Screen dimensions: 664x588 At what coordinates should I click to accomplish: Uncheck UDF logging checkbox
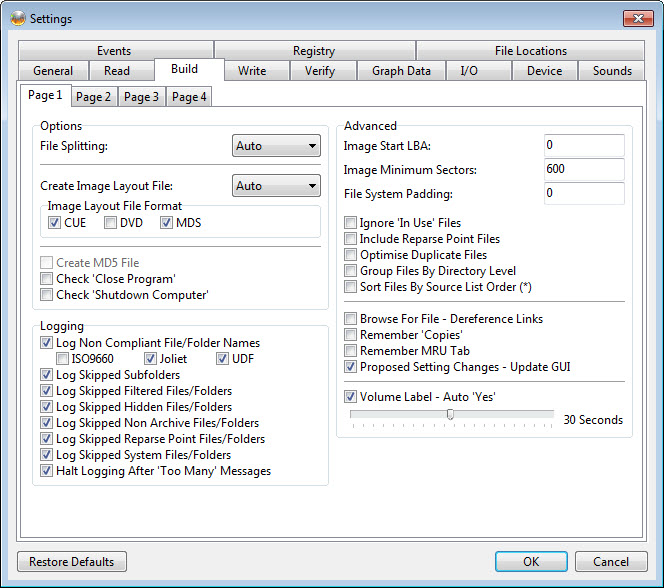(222, 359)
